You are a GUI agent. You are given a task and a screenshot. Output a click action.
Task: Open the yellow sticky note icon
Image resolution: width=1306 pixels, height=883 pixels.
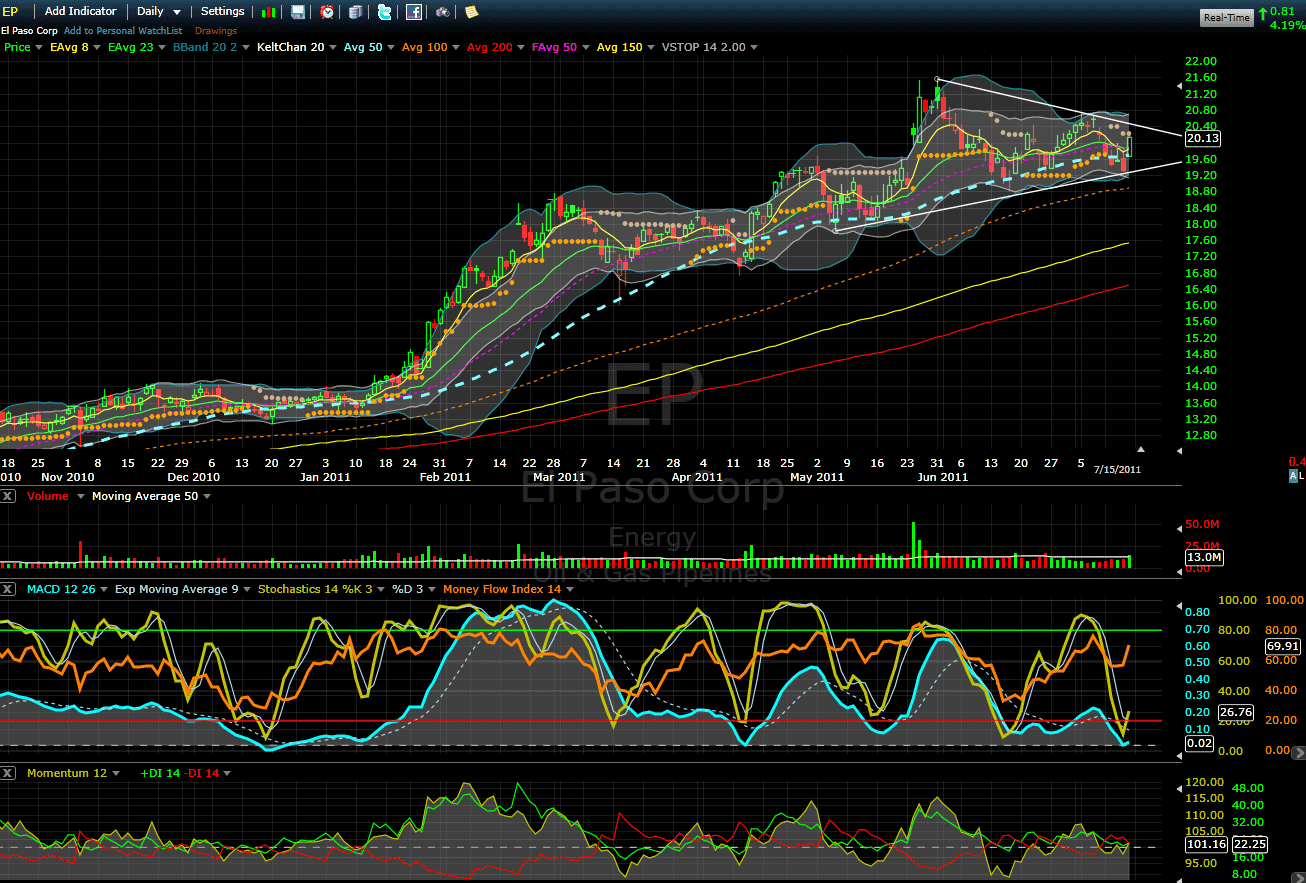click(471, 12)
